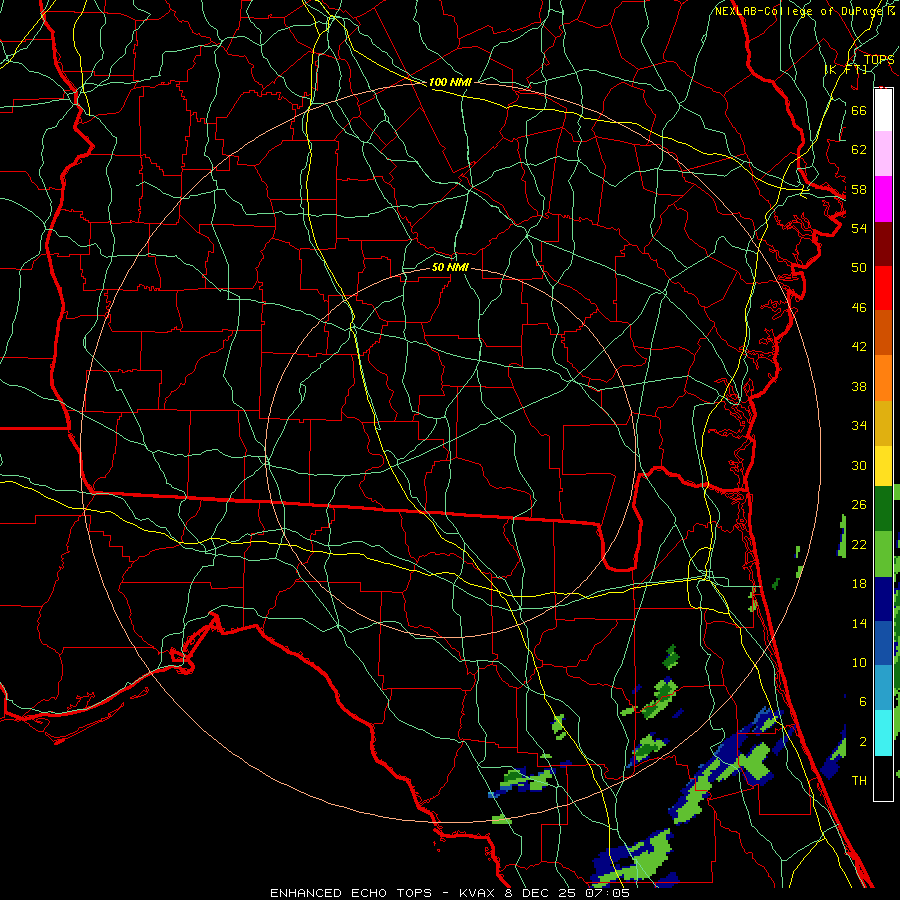Click the '6' legend value
This screenshot has width=900, height=900.
[862, 701]
